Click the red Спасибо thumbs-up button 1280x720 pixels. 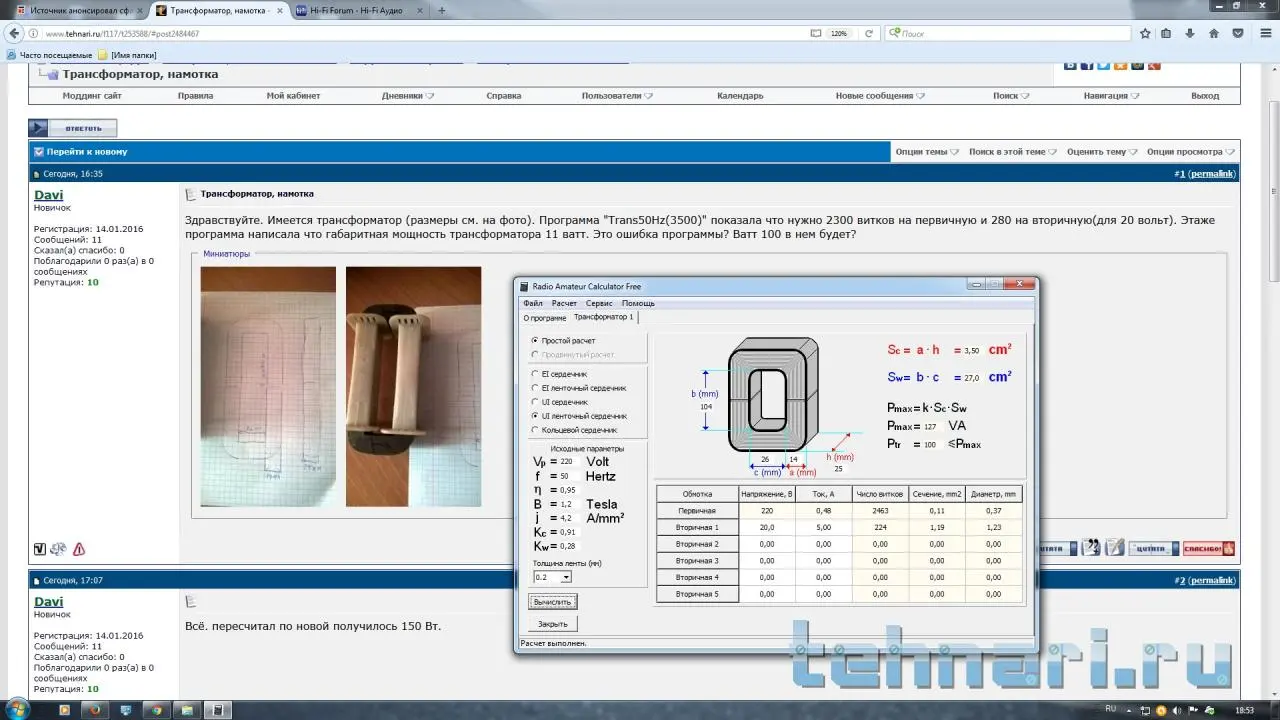(1208, 549)
